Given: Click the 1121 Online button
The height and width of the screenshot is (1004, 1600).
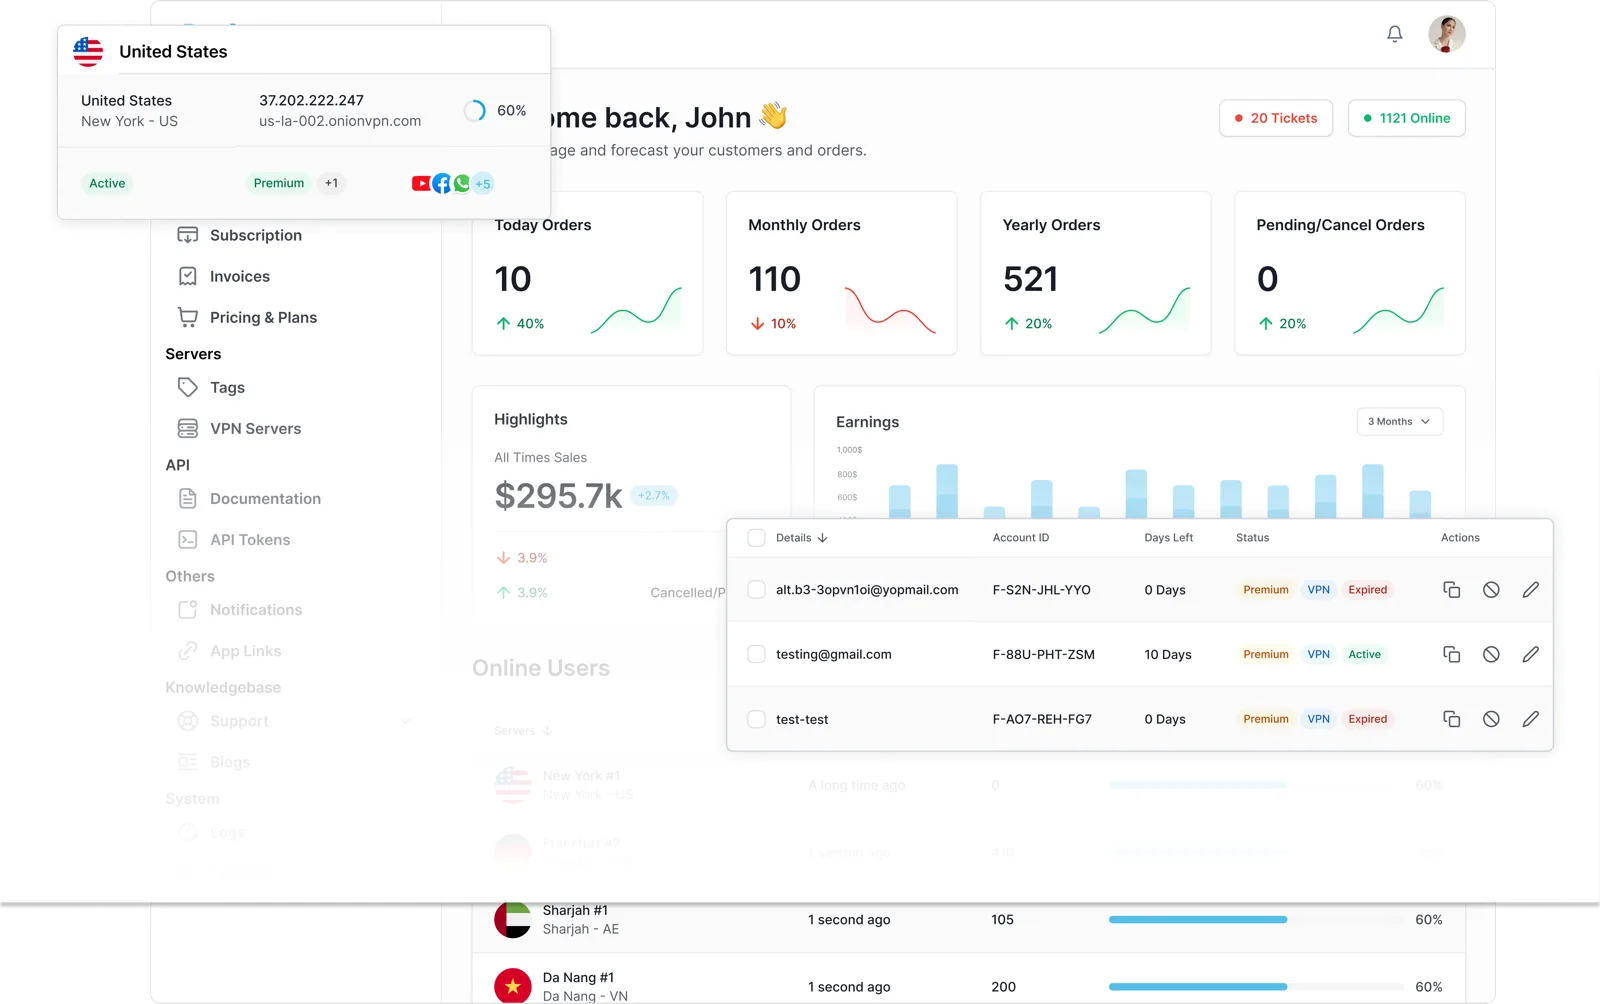Looking at the screenshot, I should click(1406, 118).
